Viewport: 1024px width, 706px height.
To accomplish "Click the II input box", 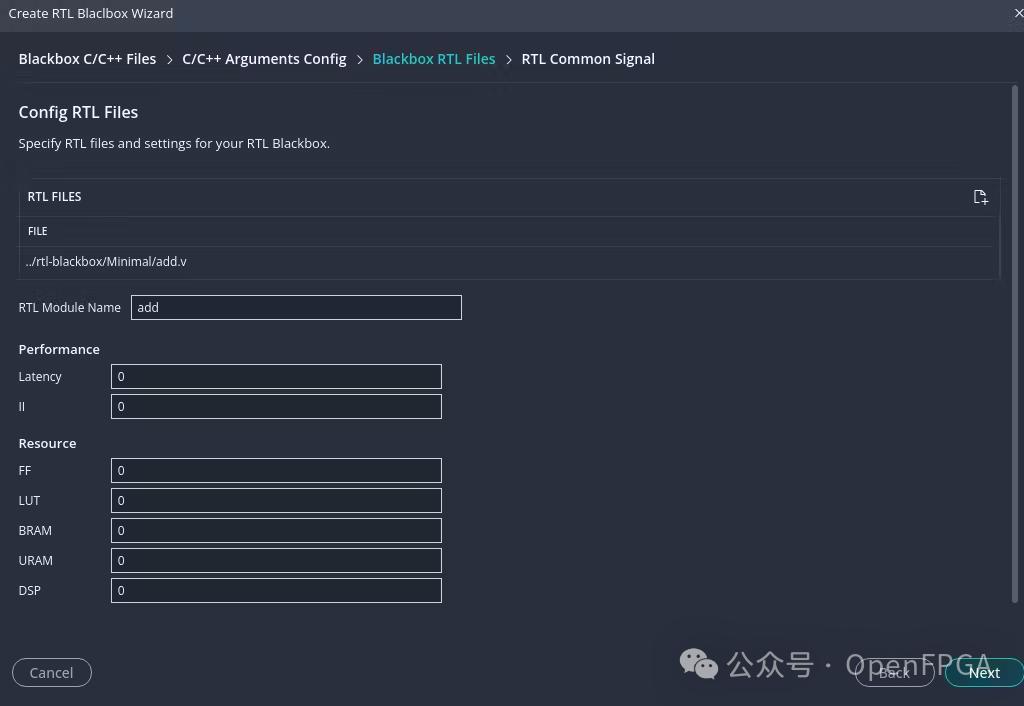I will pyautogui.click(x=276, y=407).
